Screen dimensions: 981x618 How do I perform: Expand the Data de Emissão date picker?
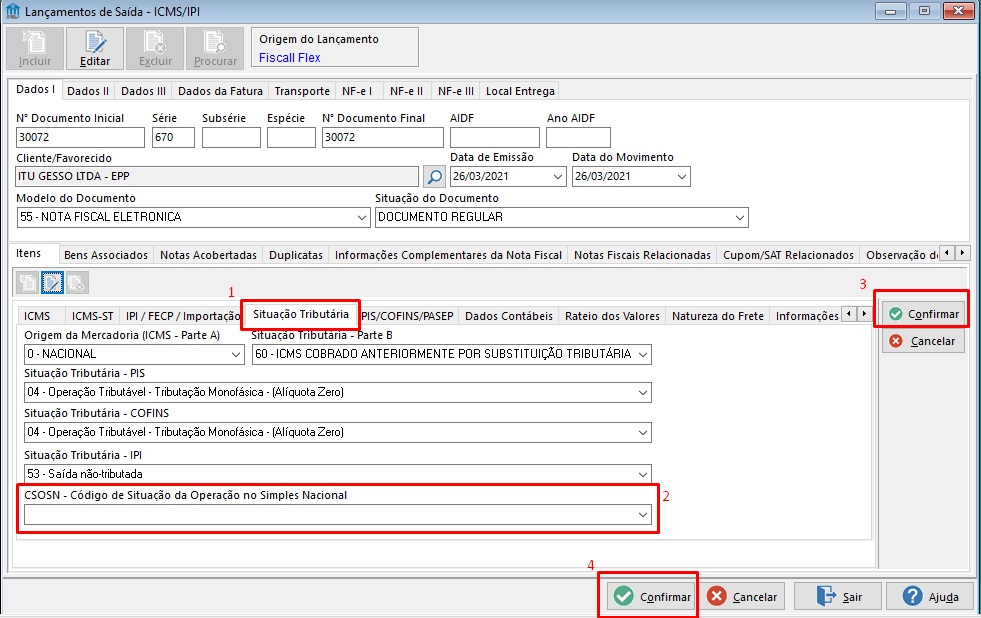(x=558, y=177)
